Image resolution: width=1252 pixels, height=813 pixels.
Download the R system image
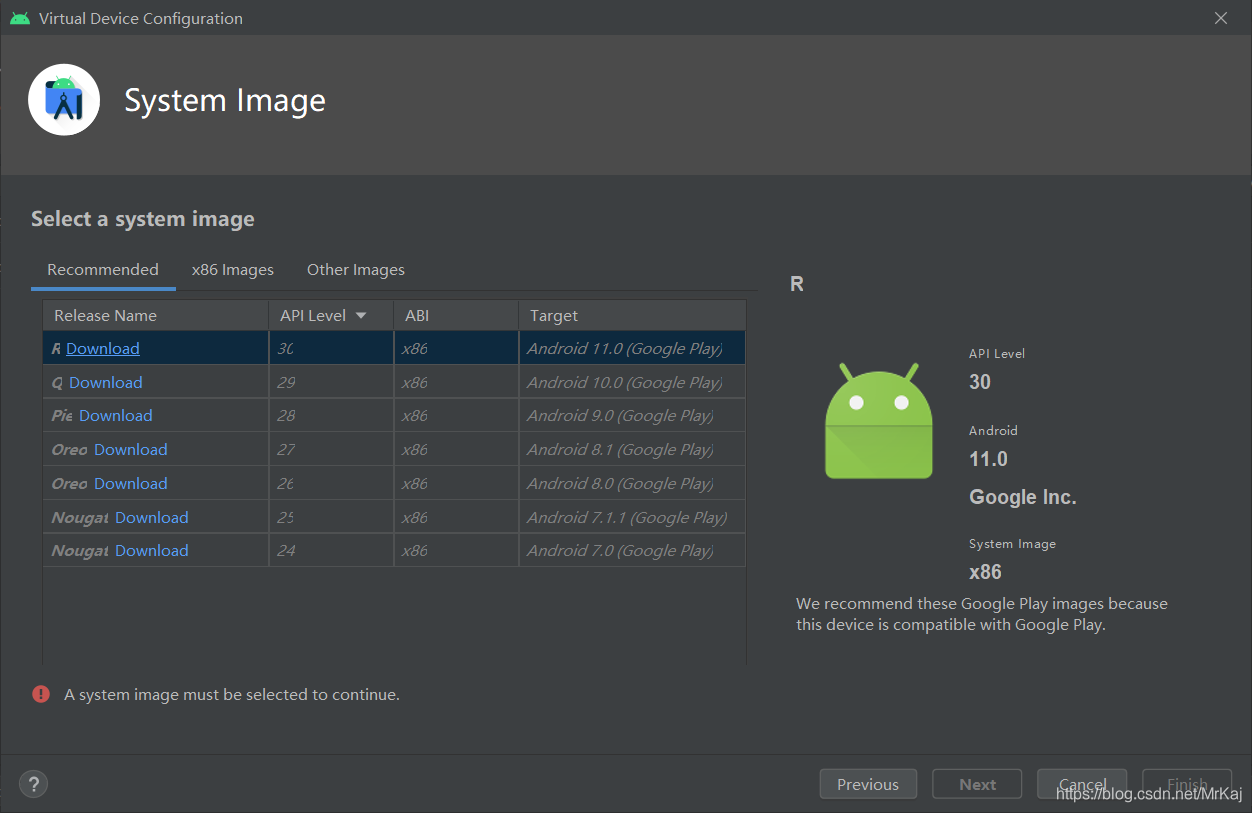click(103, 349)
